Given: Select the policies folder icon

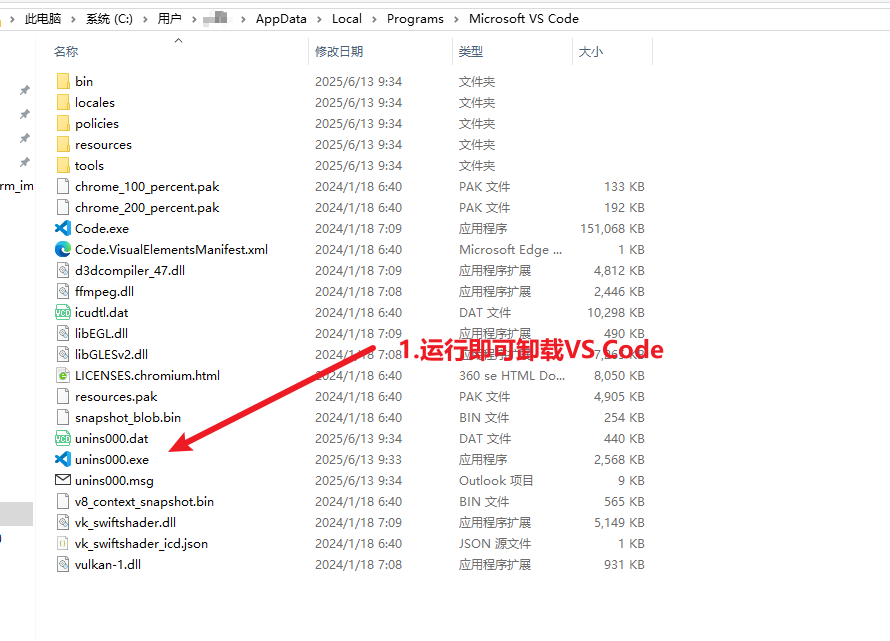Looking at the screenshot, I should (63, 123).
